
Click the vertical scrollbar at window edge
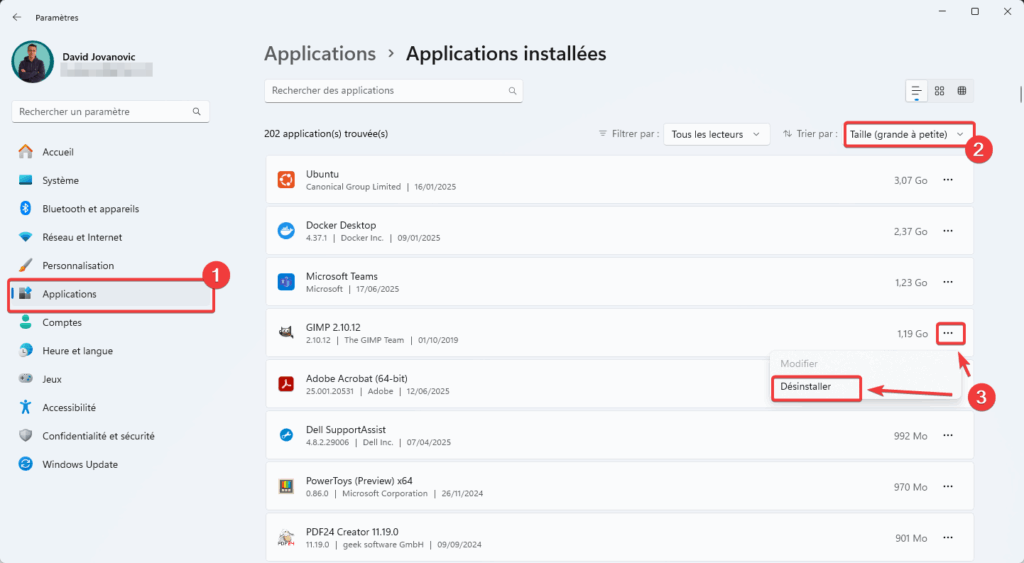[x=1021, y=94]
